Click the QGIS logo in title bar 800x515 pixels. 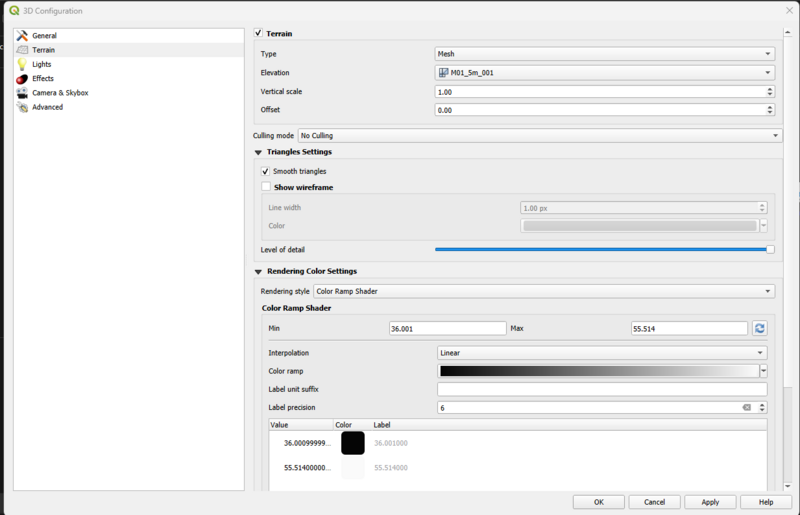pos(14,11)
